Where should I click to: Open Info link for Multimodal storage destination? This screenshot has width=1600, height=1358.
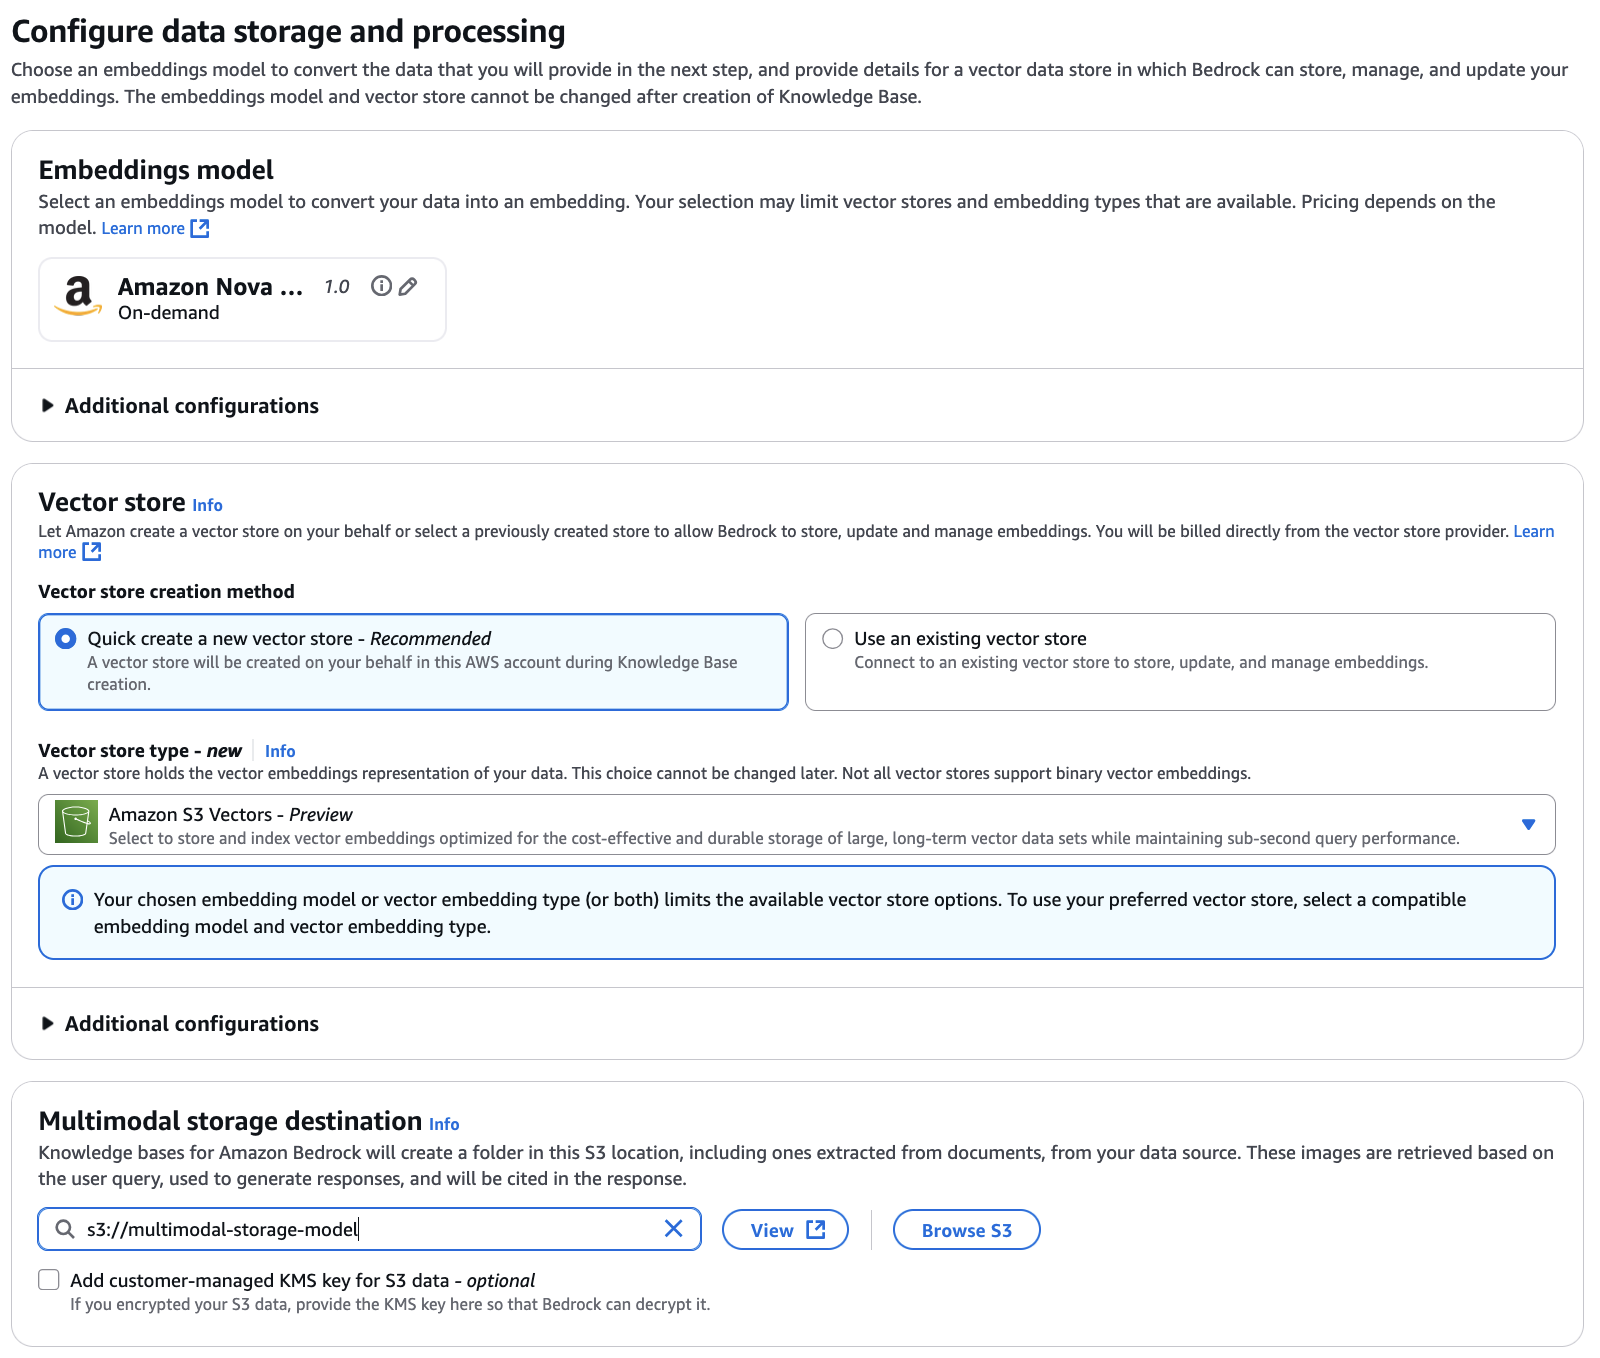444,1124
